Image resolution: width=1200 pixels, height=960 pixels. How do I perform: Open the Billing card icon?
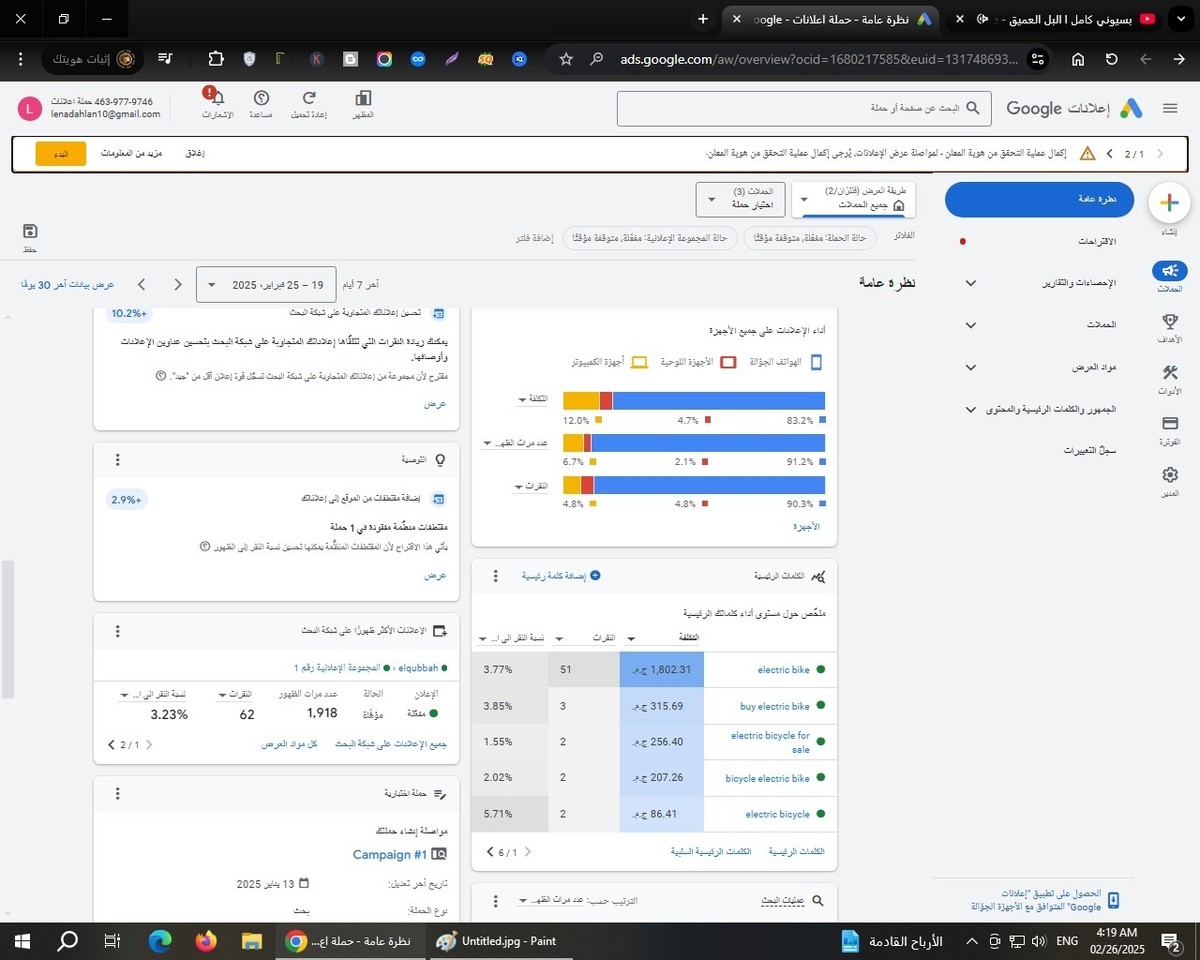coord(1169,425)
